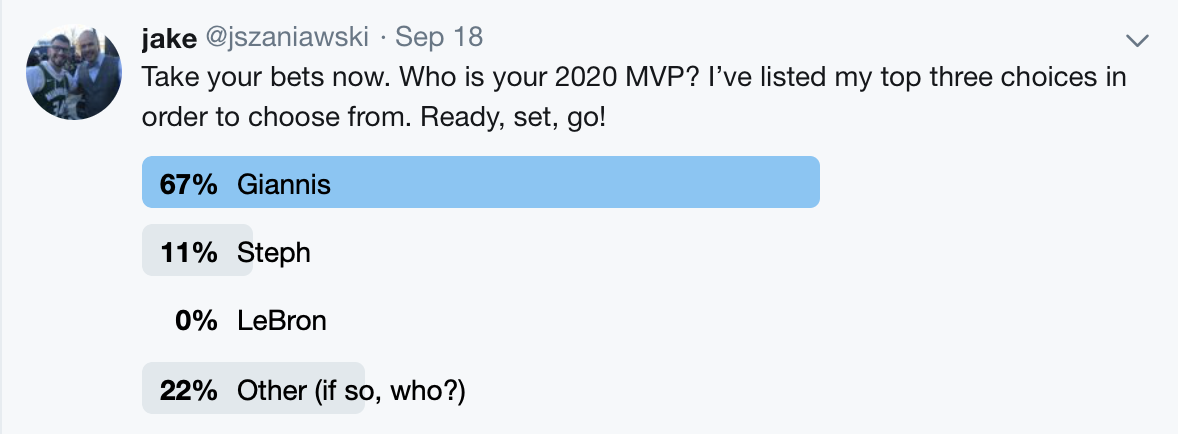Click the 0% result figure

coord(196,321)
